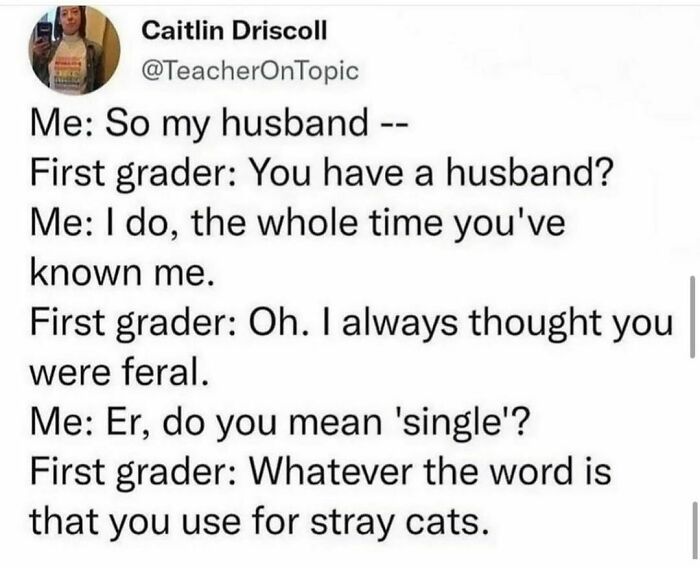Click the line 'Me: I do, the whole time you've'

(298, 223)
